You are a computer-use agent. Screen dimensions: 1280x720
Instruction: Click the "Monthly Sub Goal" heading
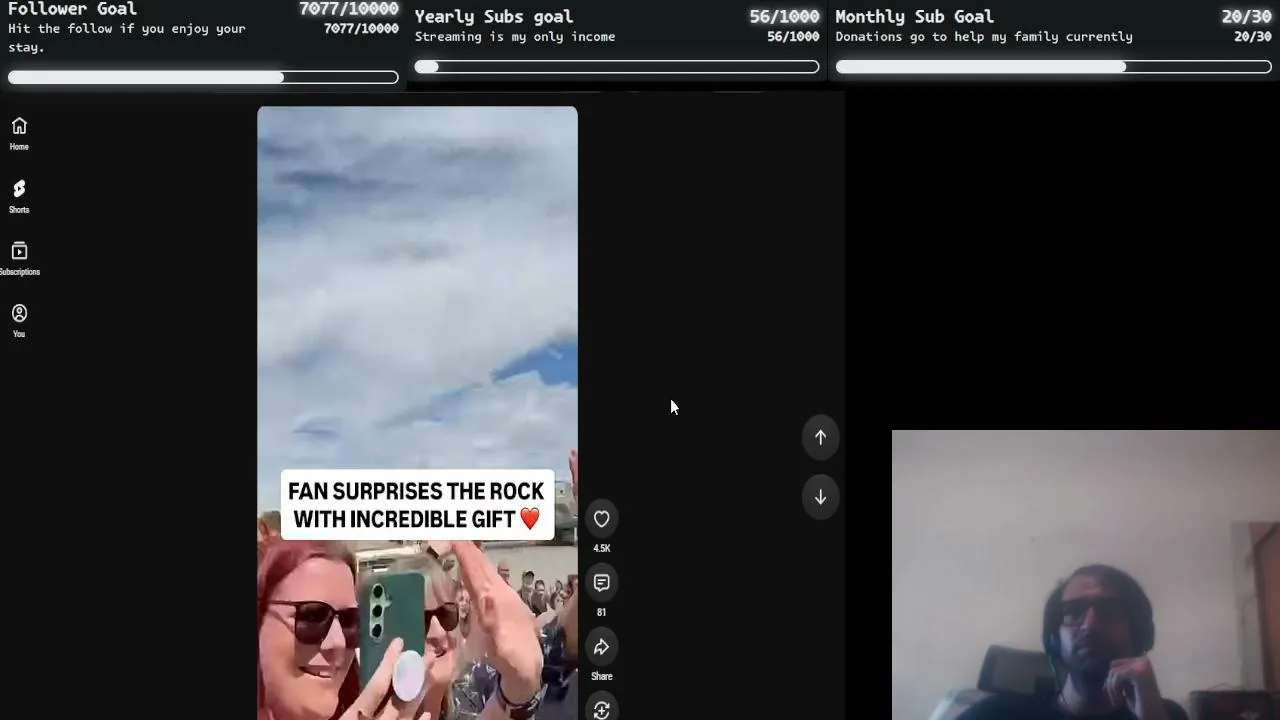click(915, 16)
